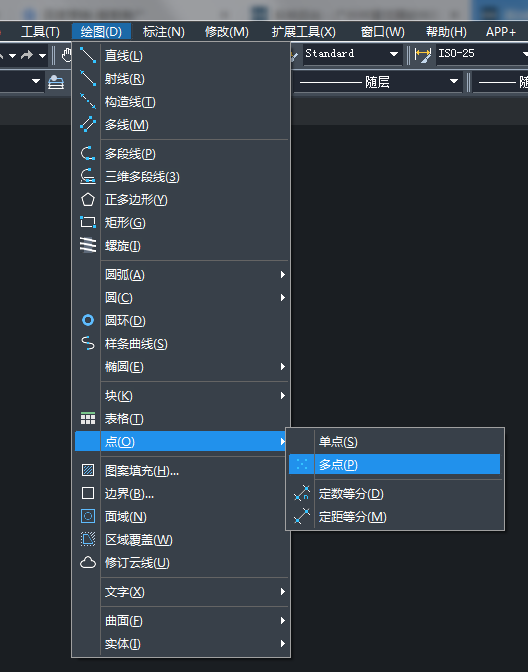This screenshot has width=528, height=672.
Task: Click the Boundary (边界) square icon
Action: tap(88, 493)
